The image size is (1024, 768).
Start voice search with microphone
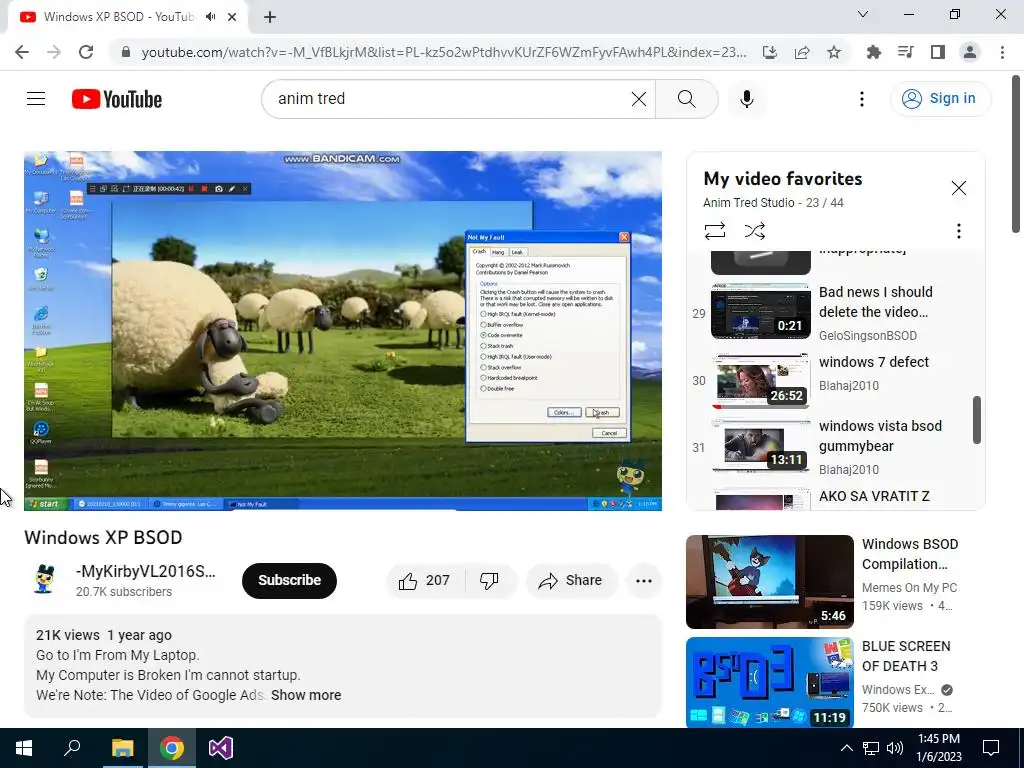746,99
